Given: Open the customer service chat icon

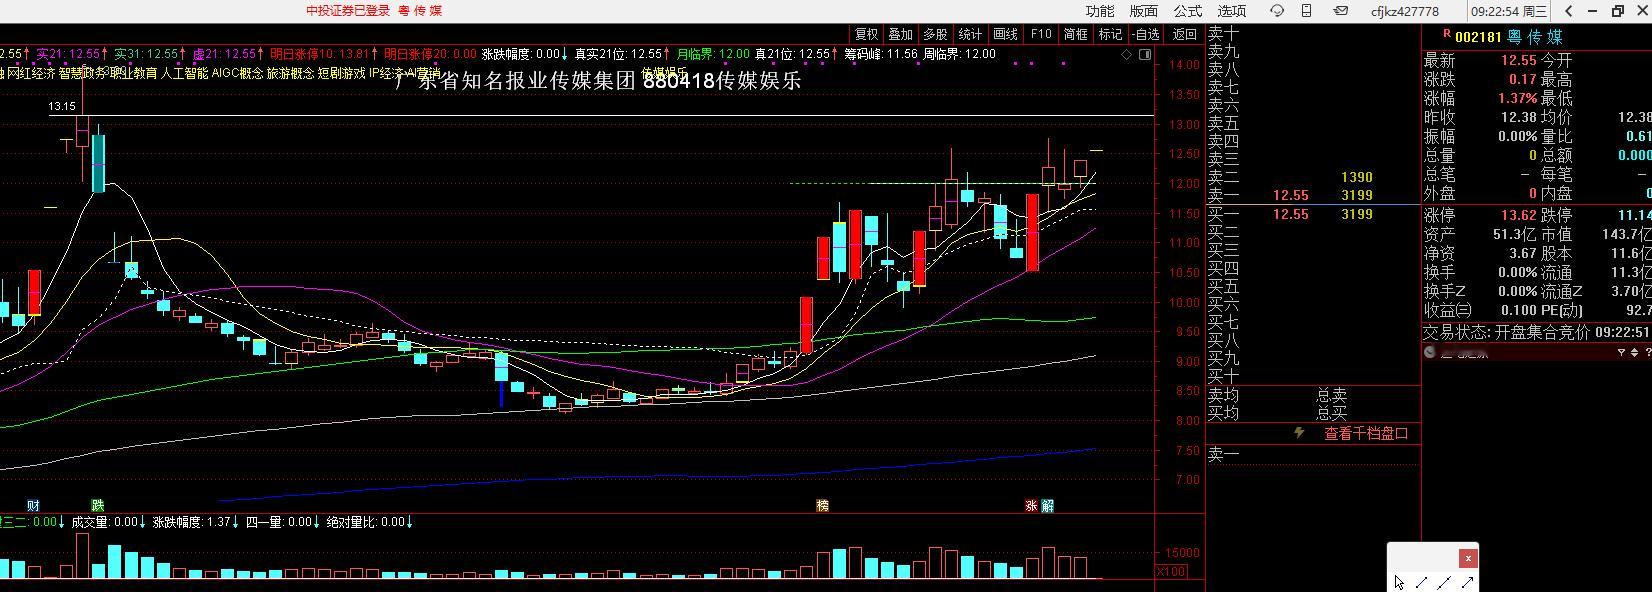Looking at the screenshot, I should pyautogui.click(x=1277, y=11).
